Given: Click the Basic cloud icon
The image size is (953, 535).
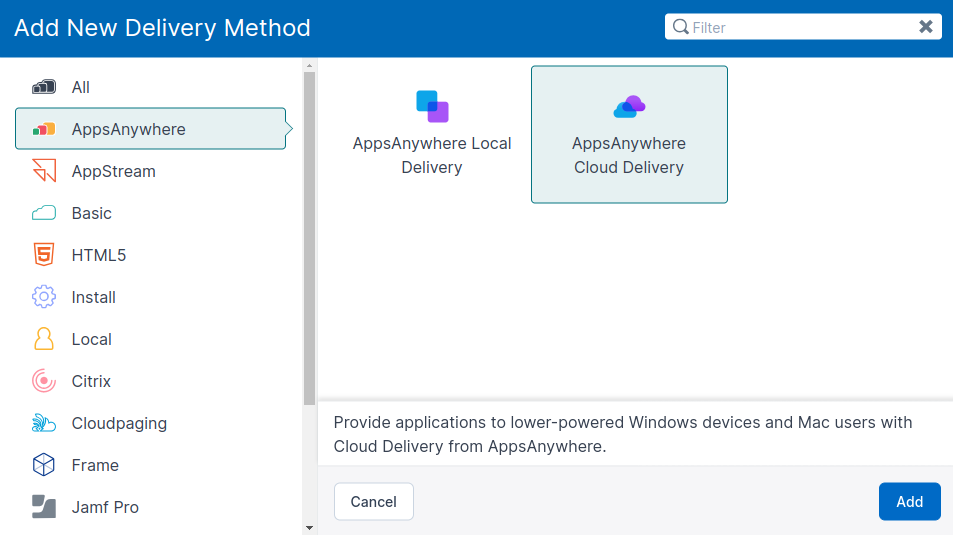Looking at the screenshot, I should pyautogui.click(x=43, y=213).
